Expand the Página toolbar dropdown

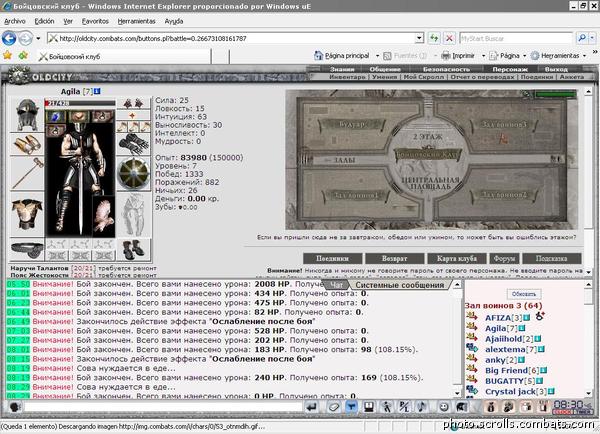point(524,56)
